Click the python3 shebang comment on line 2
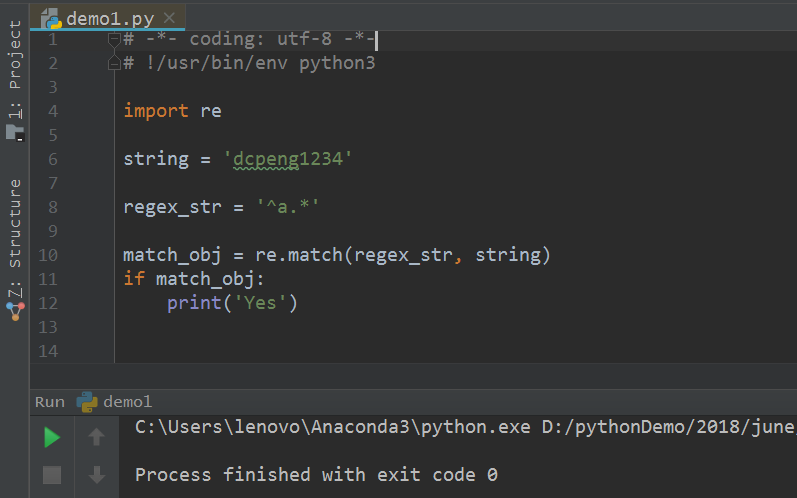 (249, 63)
